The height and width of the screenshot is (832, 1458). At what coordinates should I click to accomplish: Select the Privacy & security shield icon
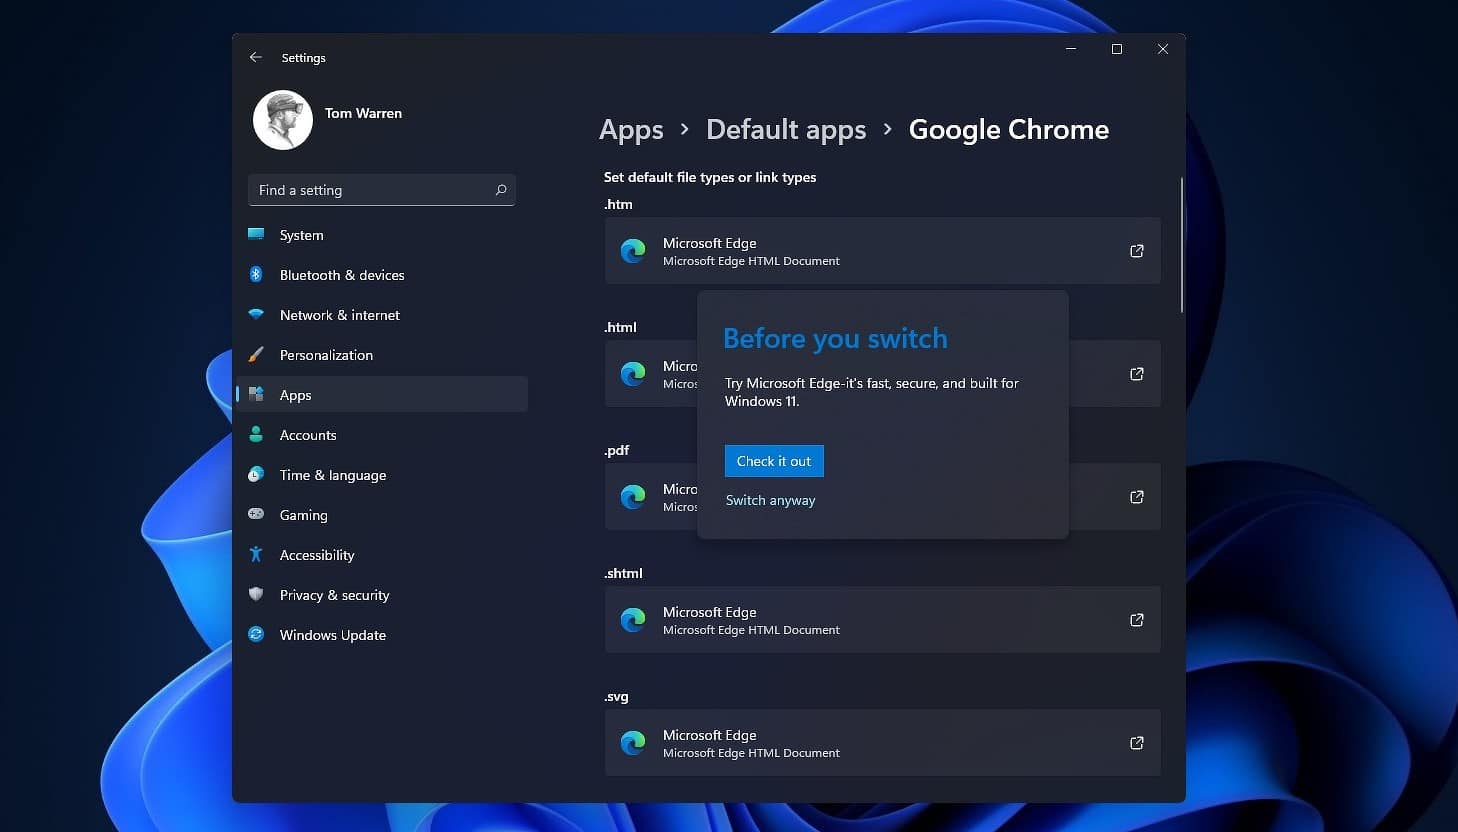[256, 595]
